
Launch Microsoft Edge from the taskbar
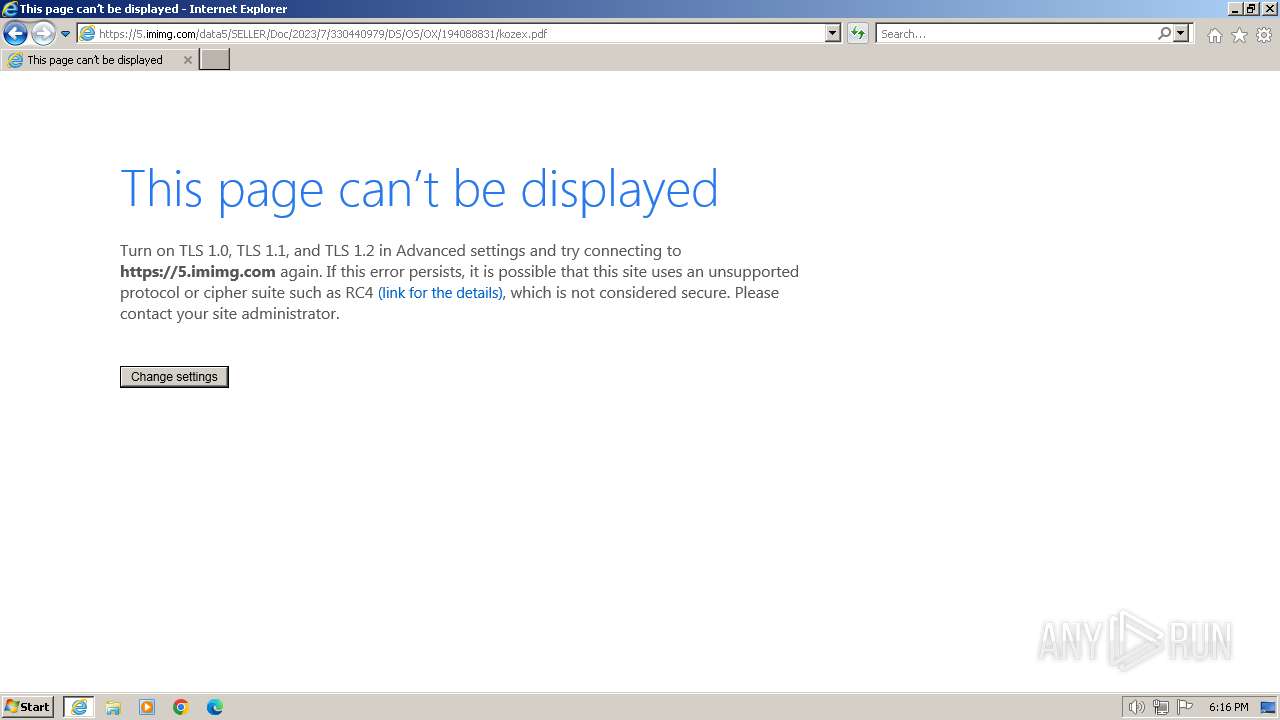(x=215, y=707)
